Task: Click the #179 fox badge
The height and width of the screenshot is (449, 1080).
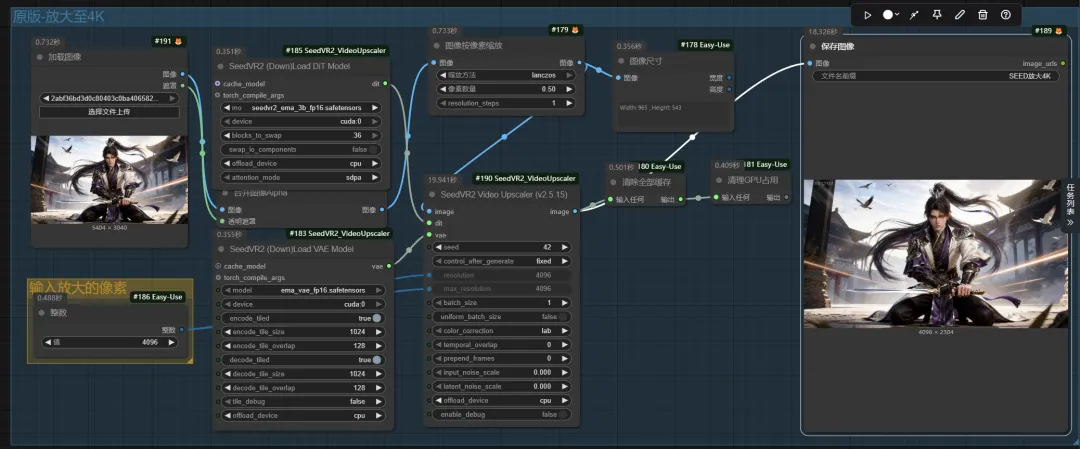Action: pos(566,30)
